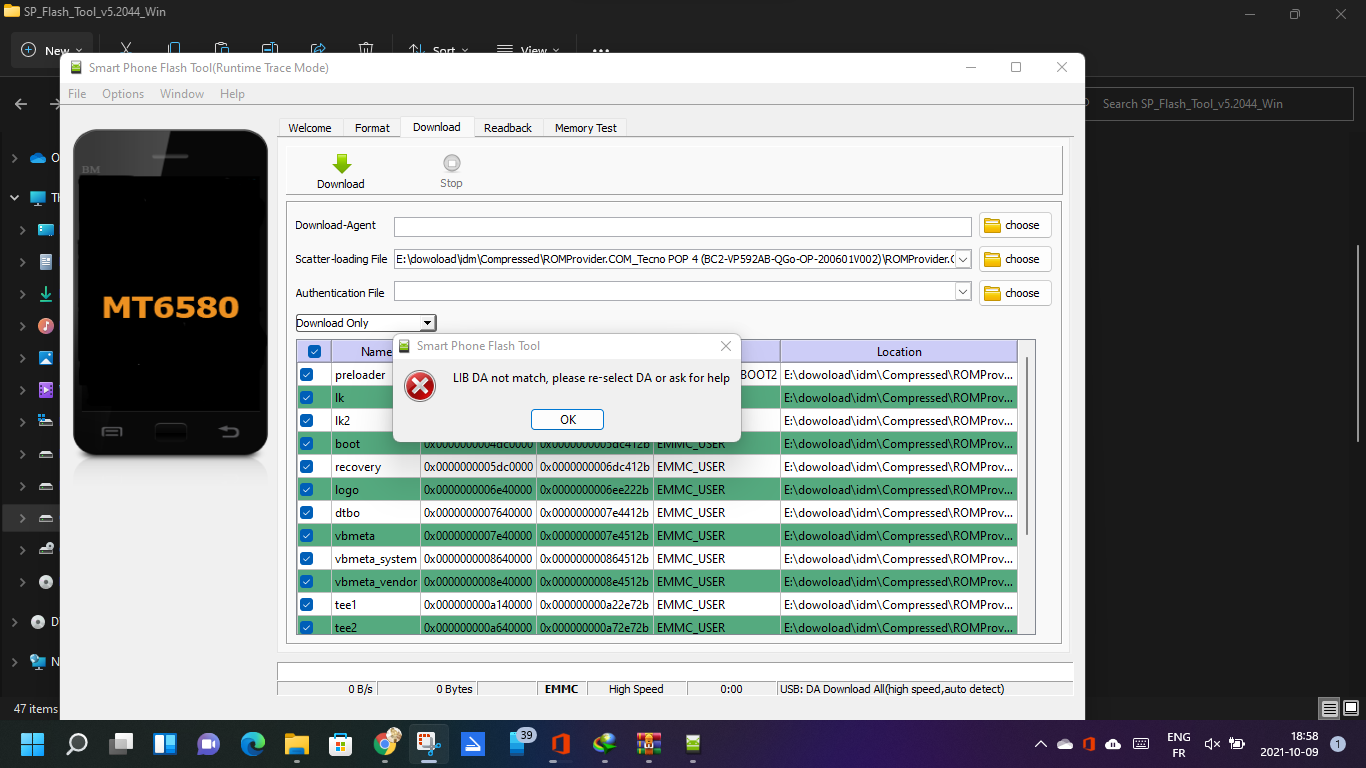Click the Share icon in Explorer's toolbar
The height and width of the screenshot is (768, 1366).
point(318,49)
